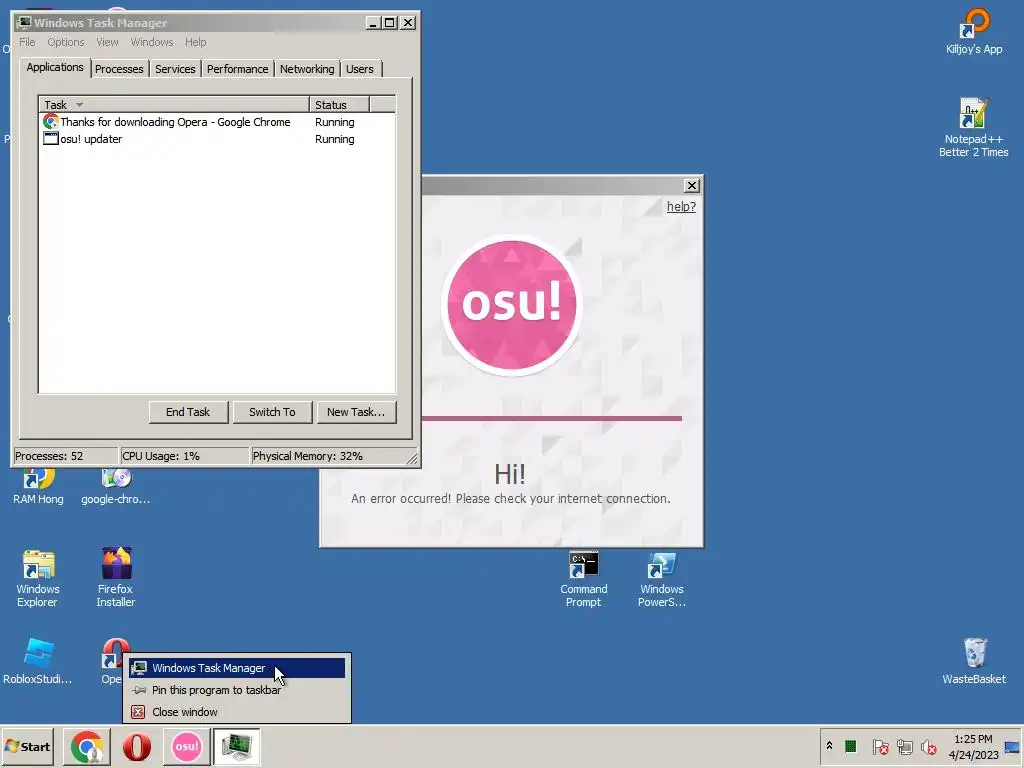This screenshot has width=1024, height=768.
Task: Select the Command Prompt desktop shortcut
Action: 583,580
